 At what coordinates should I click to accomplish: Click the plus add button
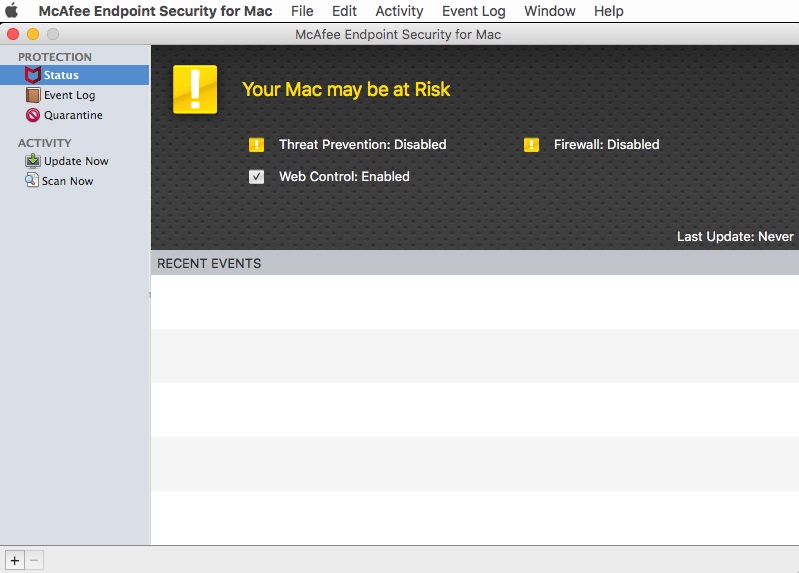[x=15, y=561]
